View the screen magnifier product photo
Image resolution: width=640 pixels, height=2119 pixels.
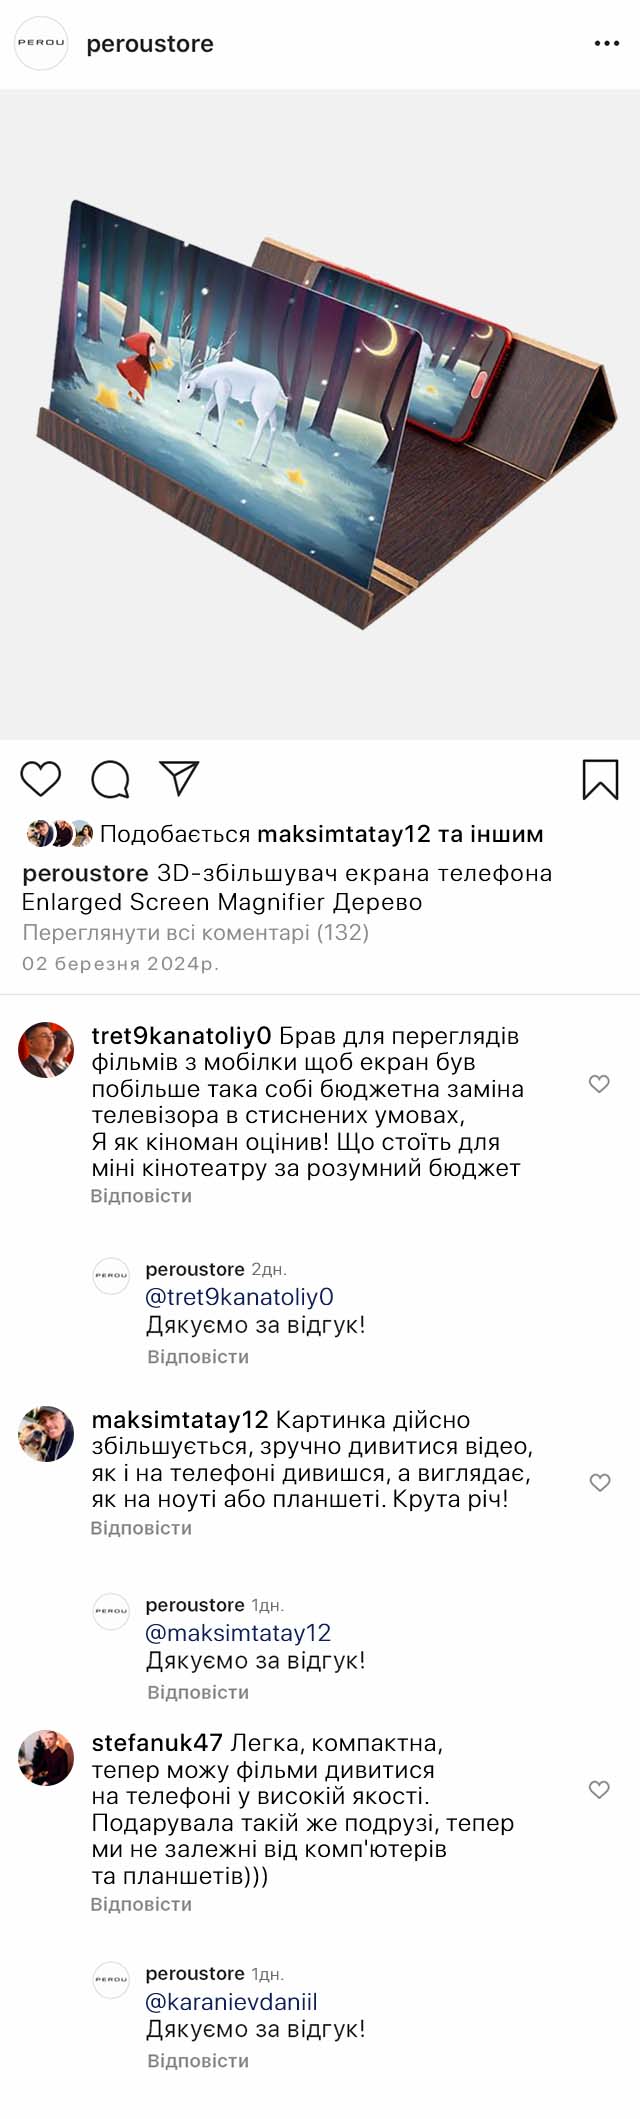tap(320, 414)
